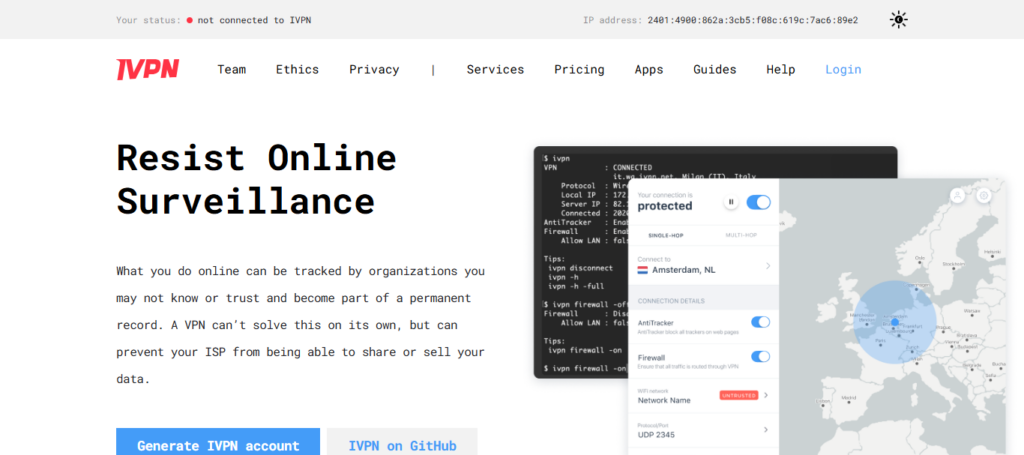This screenshot has height=455, width=1024.
Task: Open the account profile icon on the map
Action: [957, 195]
